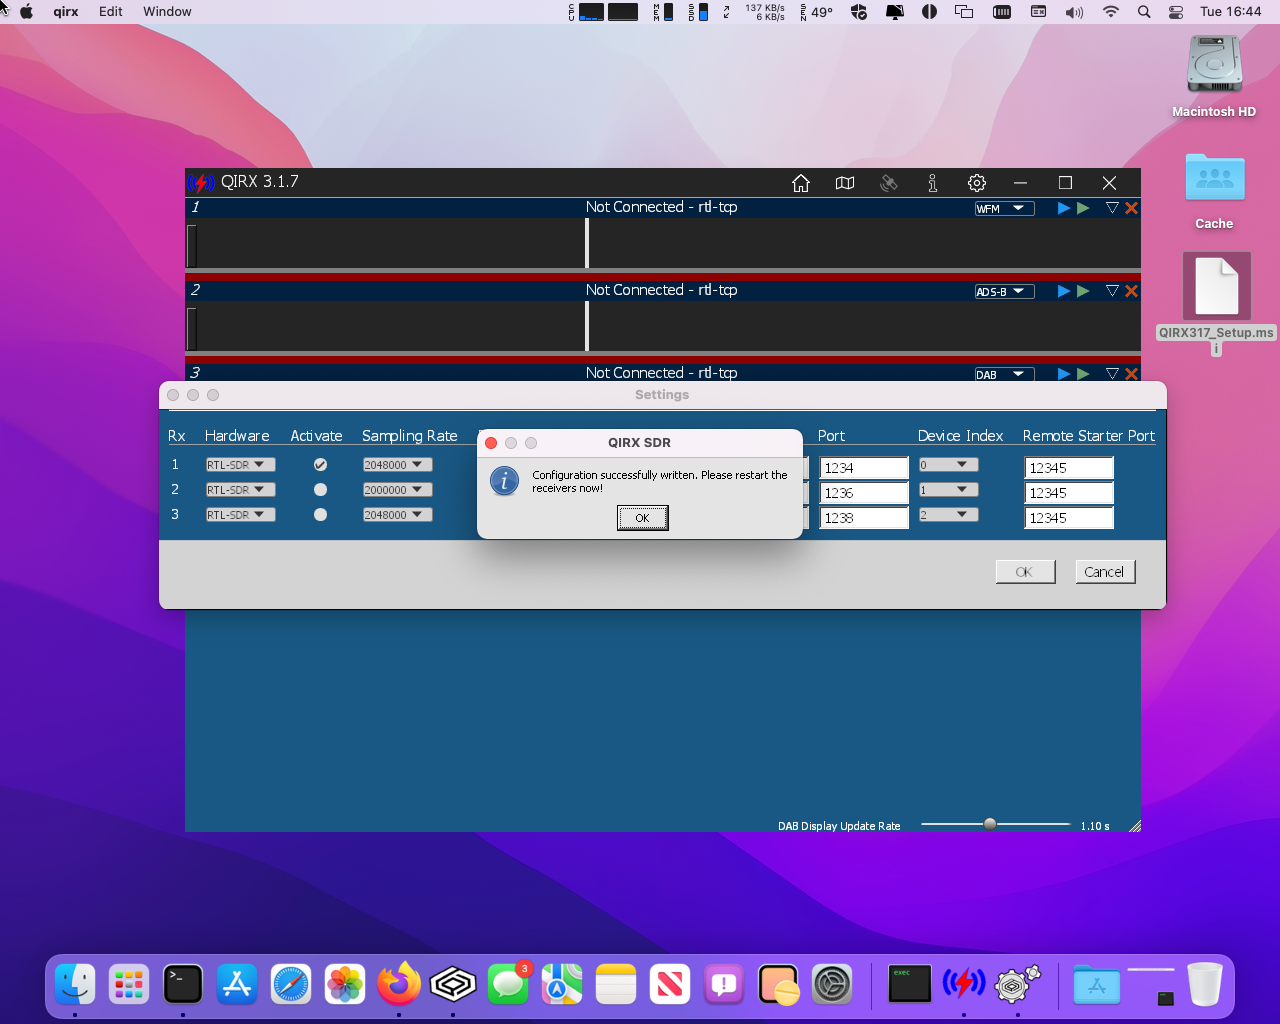Viewport: 1280px width, 1024px height.
Task: Open Firefox from the dock
Action: (x=399, y=985)
